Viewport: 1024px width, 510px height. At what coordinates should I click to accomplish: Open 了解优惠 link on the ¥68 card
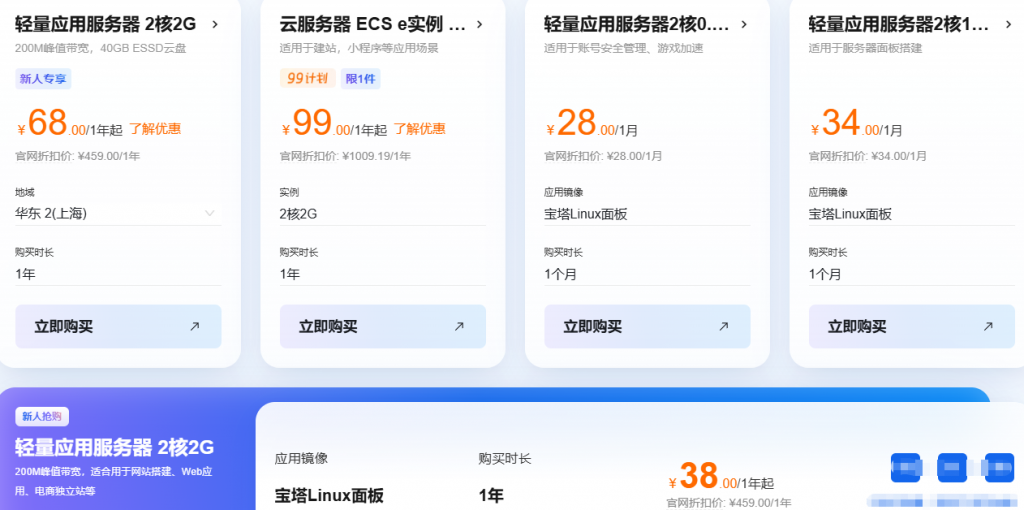pyautogui.click(x=155, y=129)
